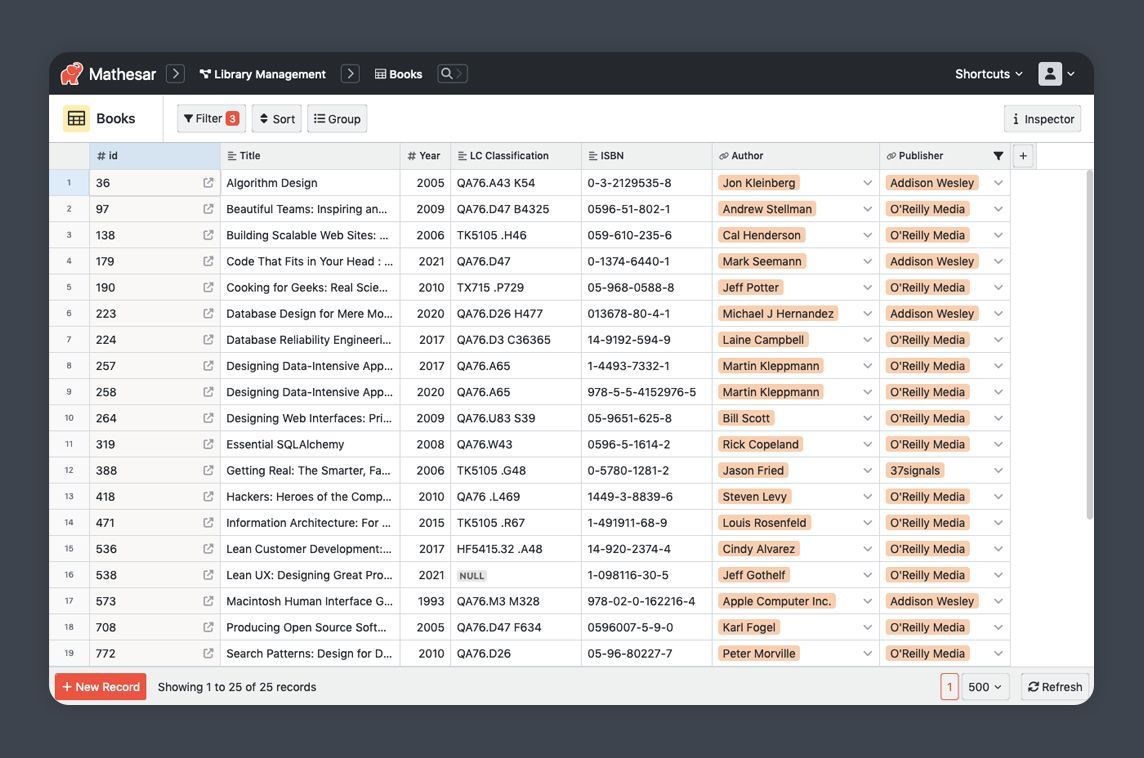Open author dropdown for Jon Kleinberg

[x=867, y=183]
